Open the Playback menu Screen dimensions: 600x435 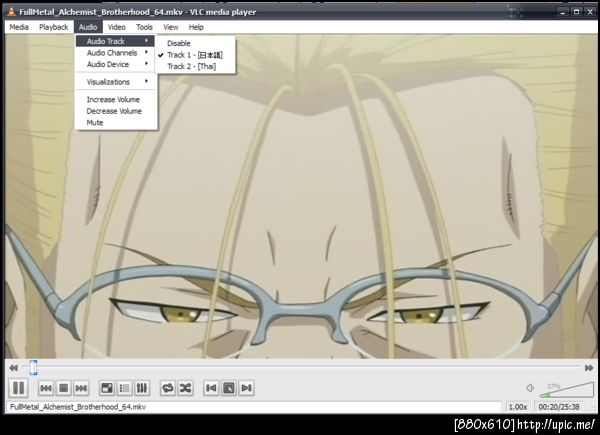(54, 27)
